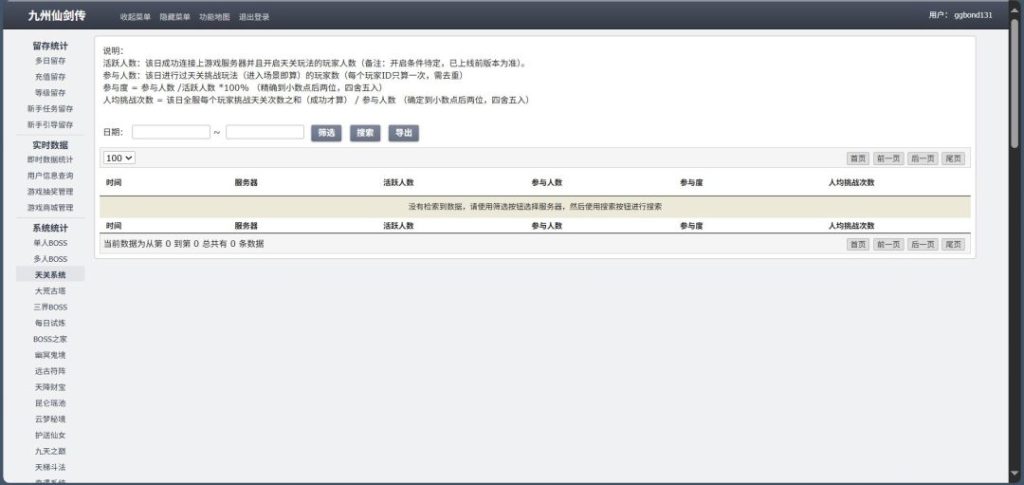Click the 筛选 filter button
Viewport: 1024px width, 485px height.
click(x=327, y=132)
